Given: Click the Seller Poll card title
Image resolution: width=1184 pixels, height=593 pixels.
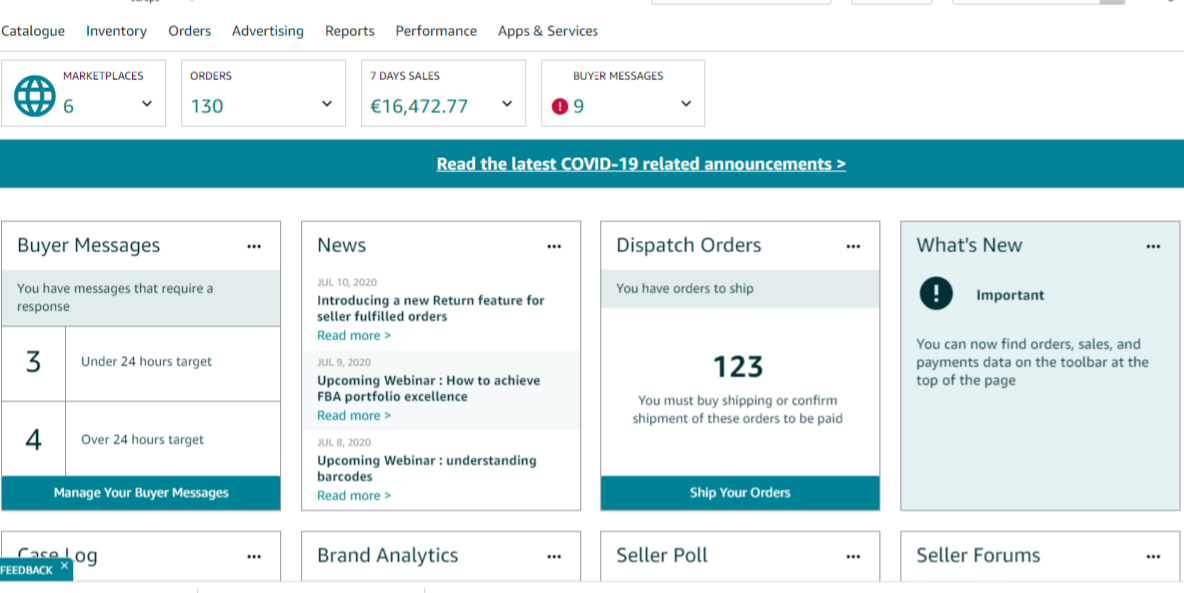Looking at the screenshot, I should coord(662,555).
